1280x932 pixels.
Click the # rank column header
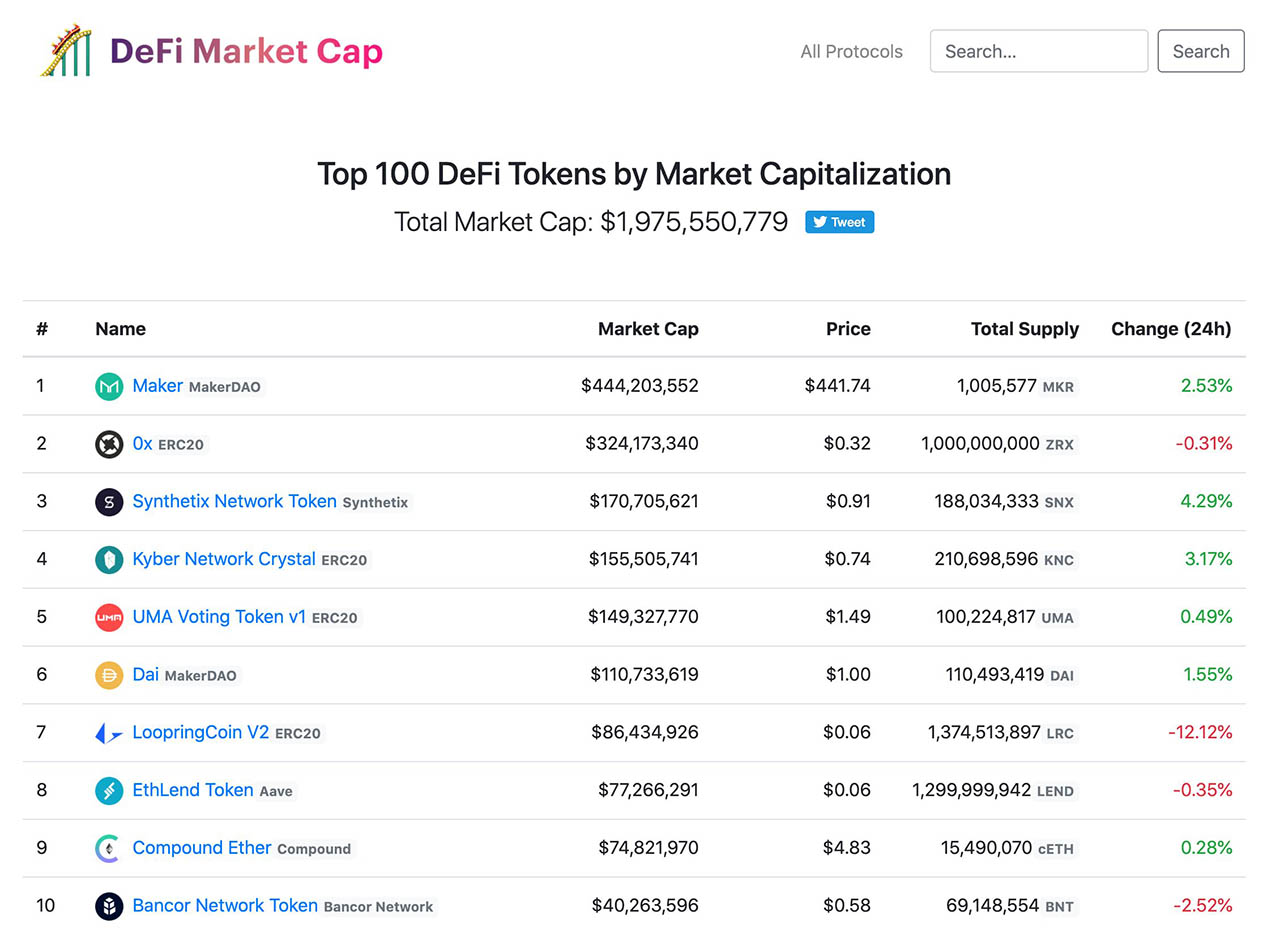(x=42, y=329)
